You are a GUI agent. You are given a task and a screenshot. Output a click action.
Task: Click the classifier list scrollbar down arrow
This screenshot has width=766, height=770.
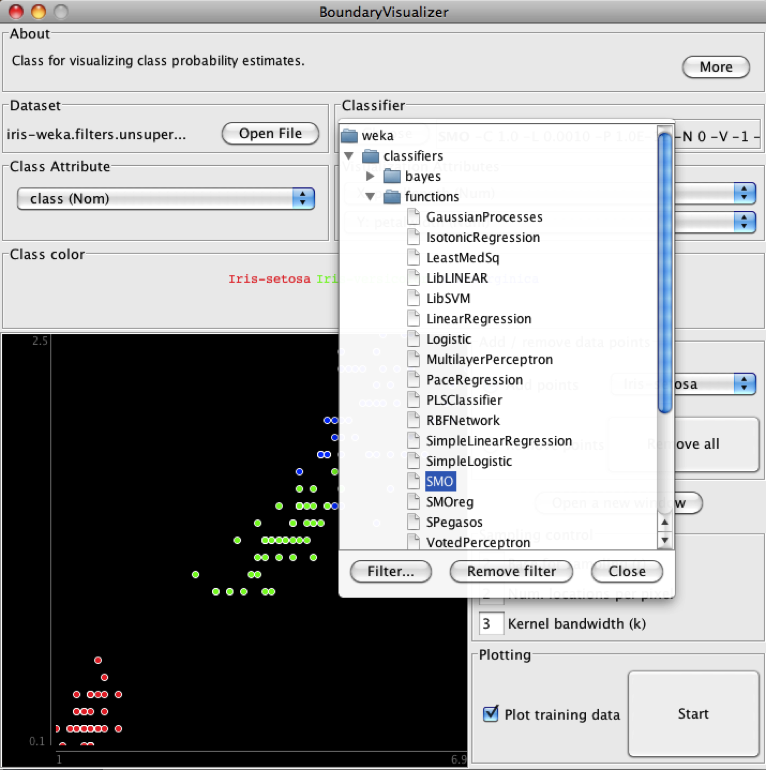(x=665, y=541)
